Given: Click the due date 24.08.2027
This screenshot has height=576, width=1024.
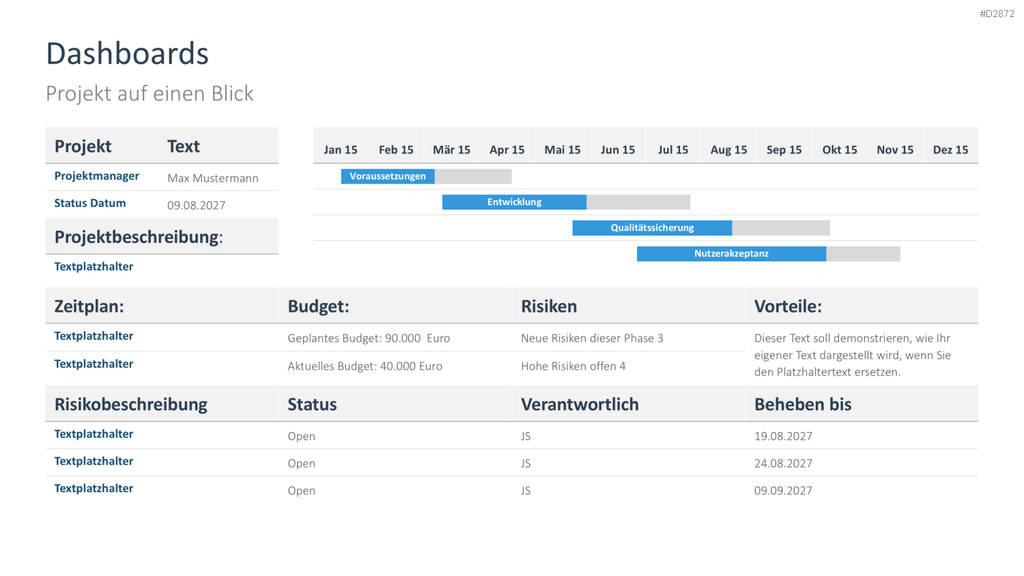Looking at the screenshot, I should tap(783, 464).
